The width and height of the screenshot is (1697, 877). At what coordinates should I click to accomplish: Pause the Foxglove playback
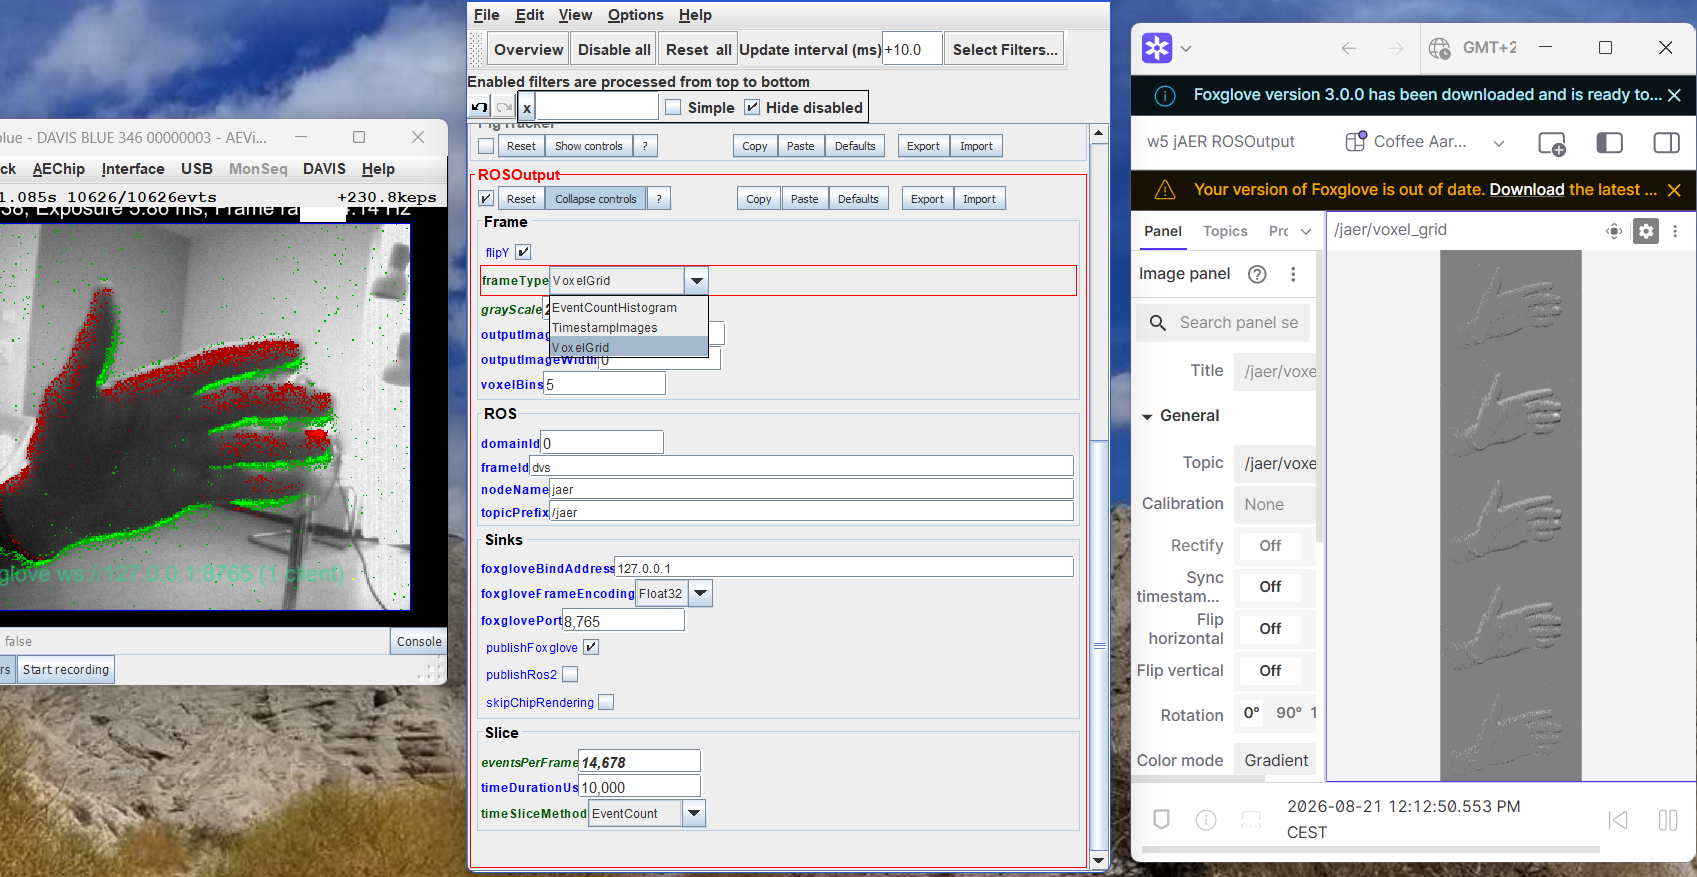click(1668, 820)
